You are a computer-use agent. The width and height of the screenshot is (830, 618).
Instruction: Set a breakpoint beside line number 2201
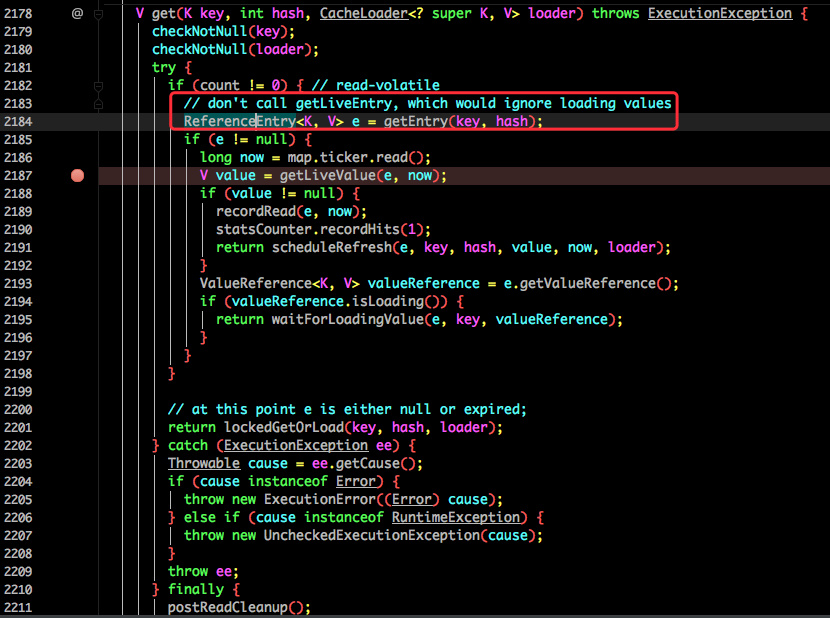[x=77, y=427]
